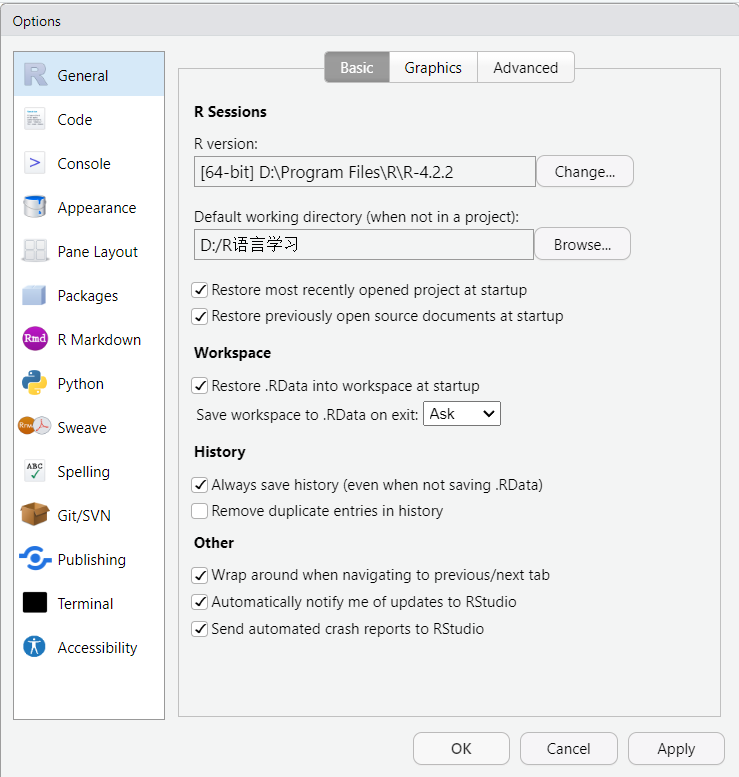Click the Cancel button
Image resolution: width=739 pixels, height=777 pixels.
point(568,748)
